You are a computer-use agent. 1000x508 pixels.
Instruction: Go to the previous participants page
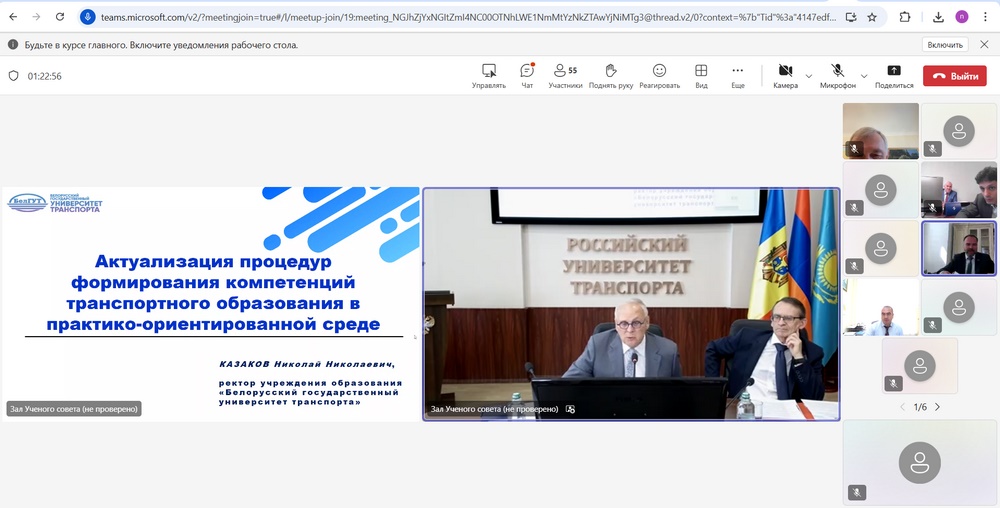pos(902,407)
